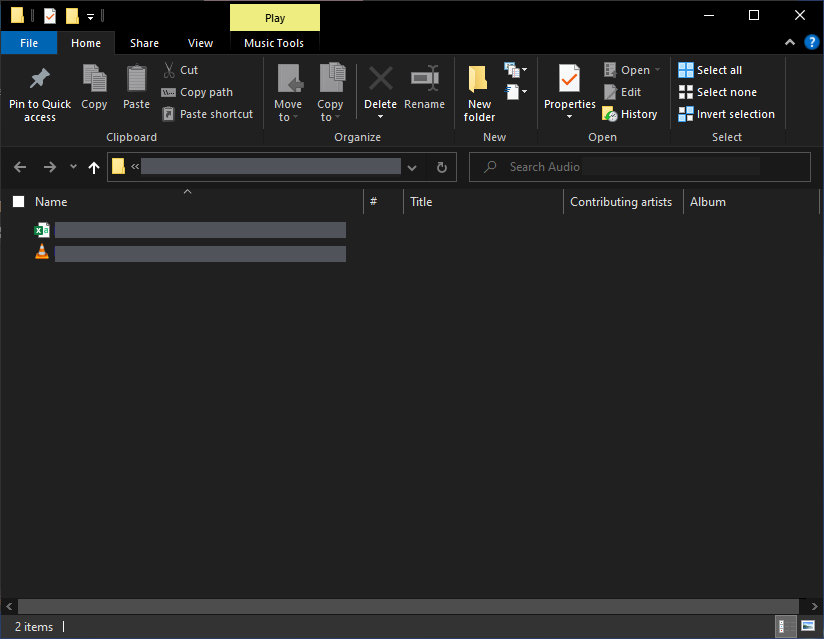824x639 pixels.
Task: Go forward in navigation history
Action: click(49, 167)
